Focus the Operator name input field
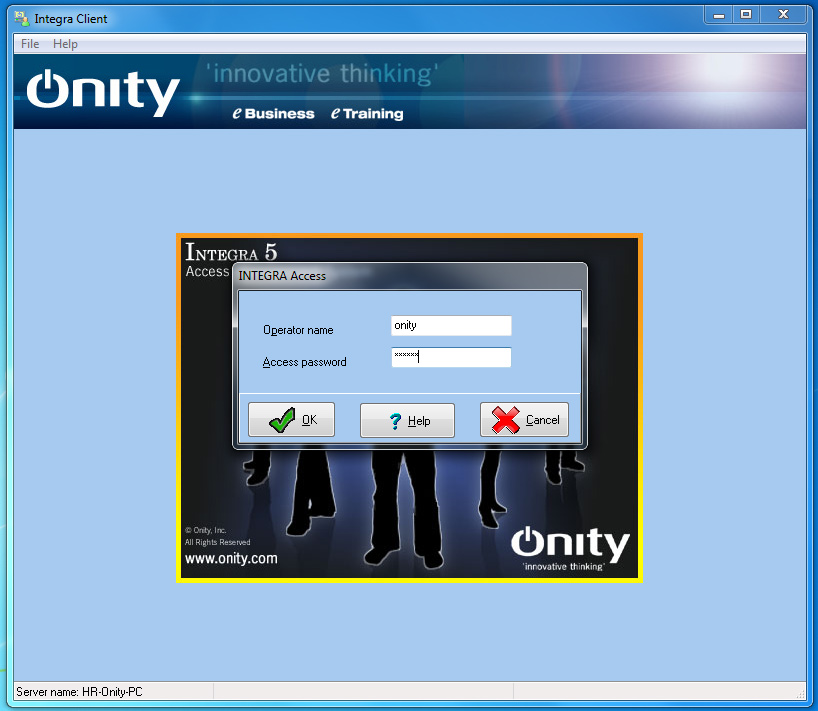The height and width of the screenshot is (711, 818). 451,326
